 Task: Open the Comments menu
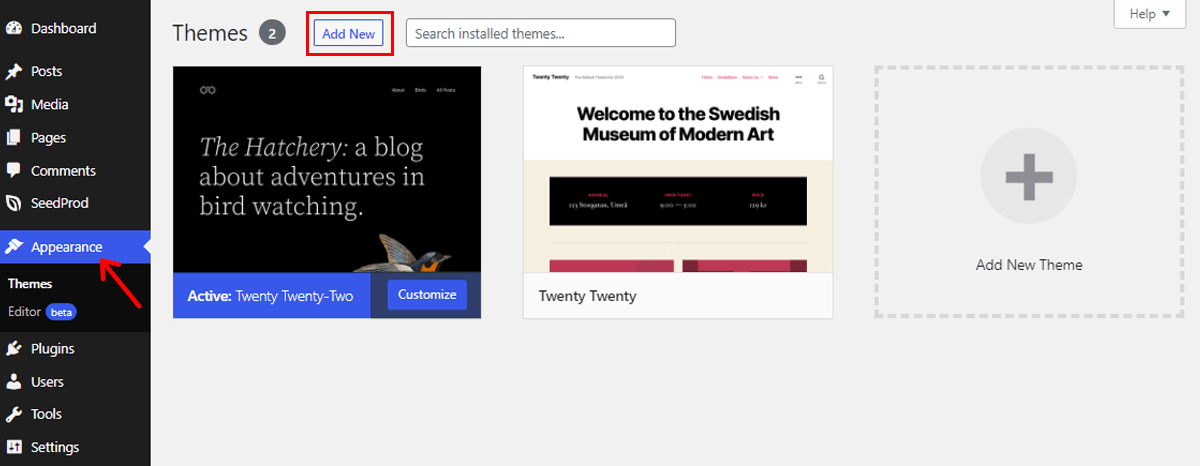pos(75,171)
